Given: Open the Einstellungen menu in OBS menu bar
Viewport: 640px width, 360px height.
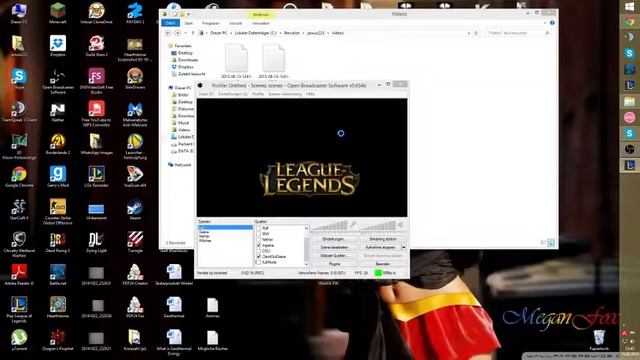Looking at the screenshot, I should tap(233, 94).
